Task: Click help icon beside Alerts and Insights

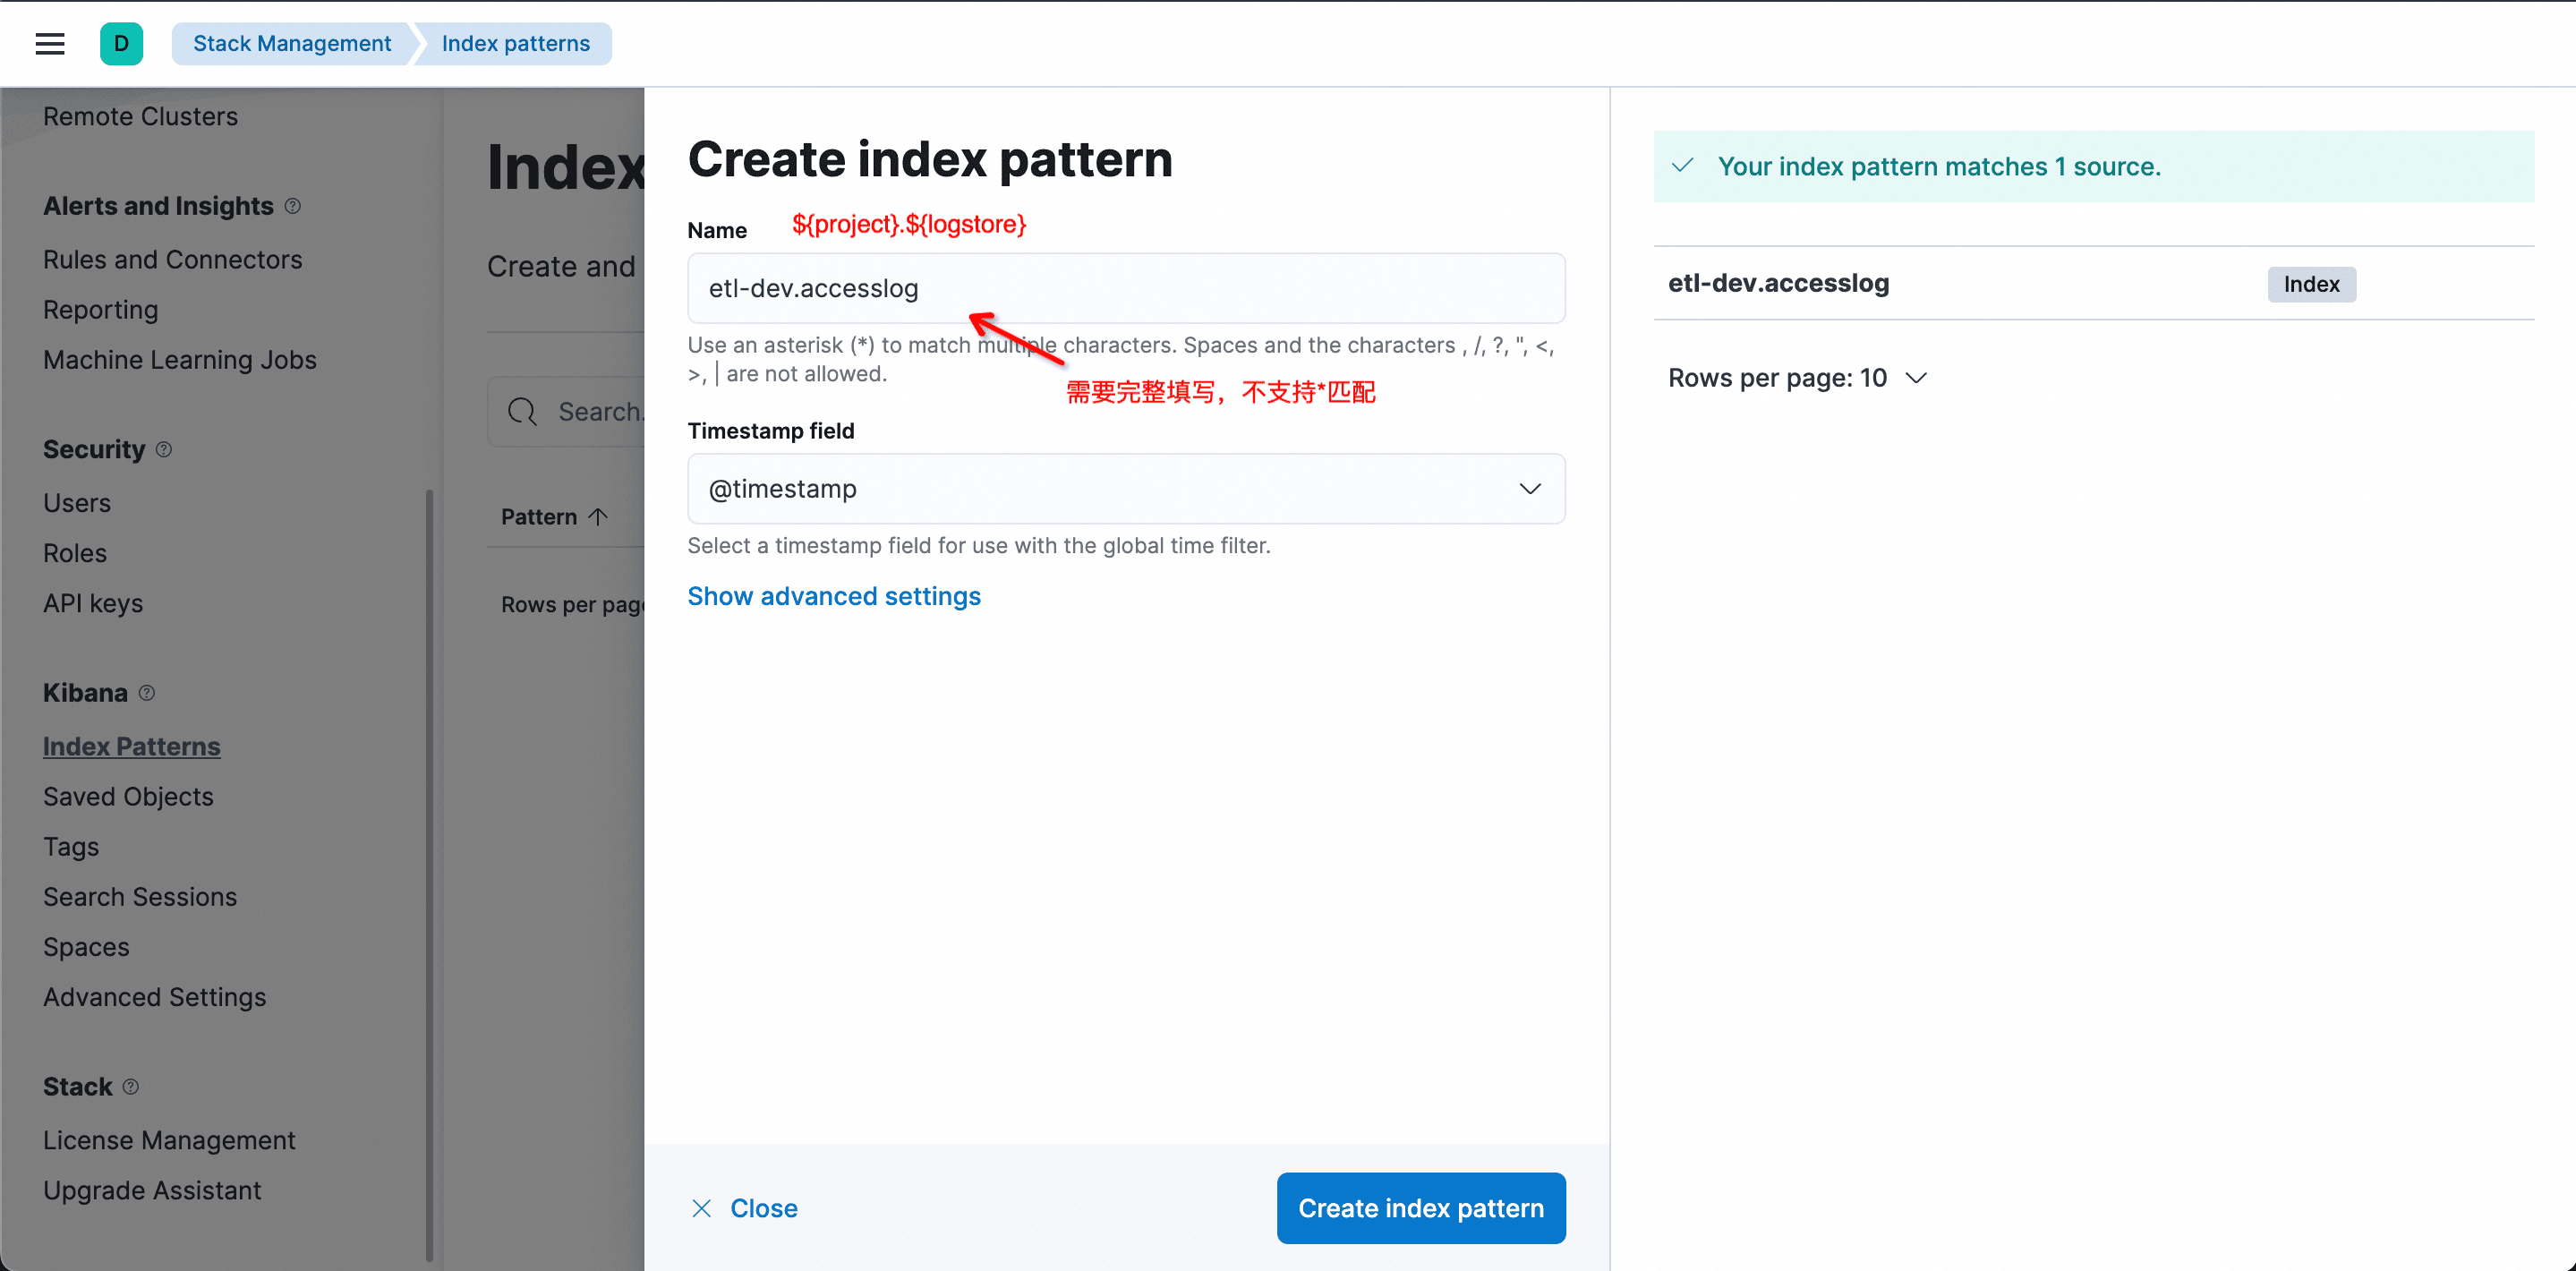Action: pos(293,206)
